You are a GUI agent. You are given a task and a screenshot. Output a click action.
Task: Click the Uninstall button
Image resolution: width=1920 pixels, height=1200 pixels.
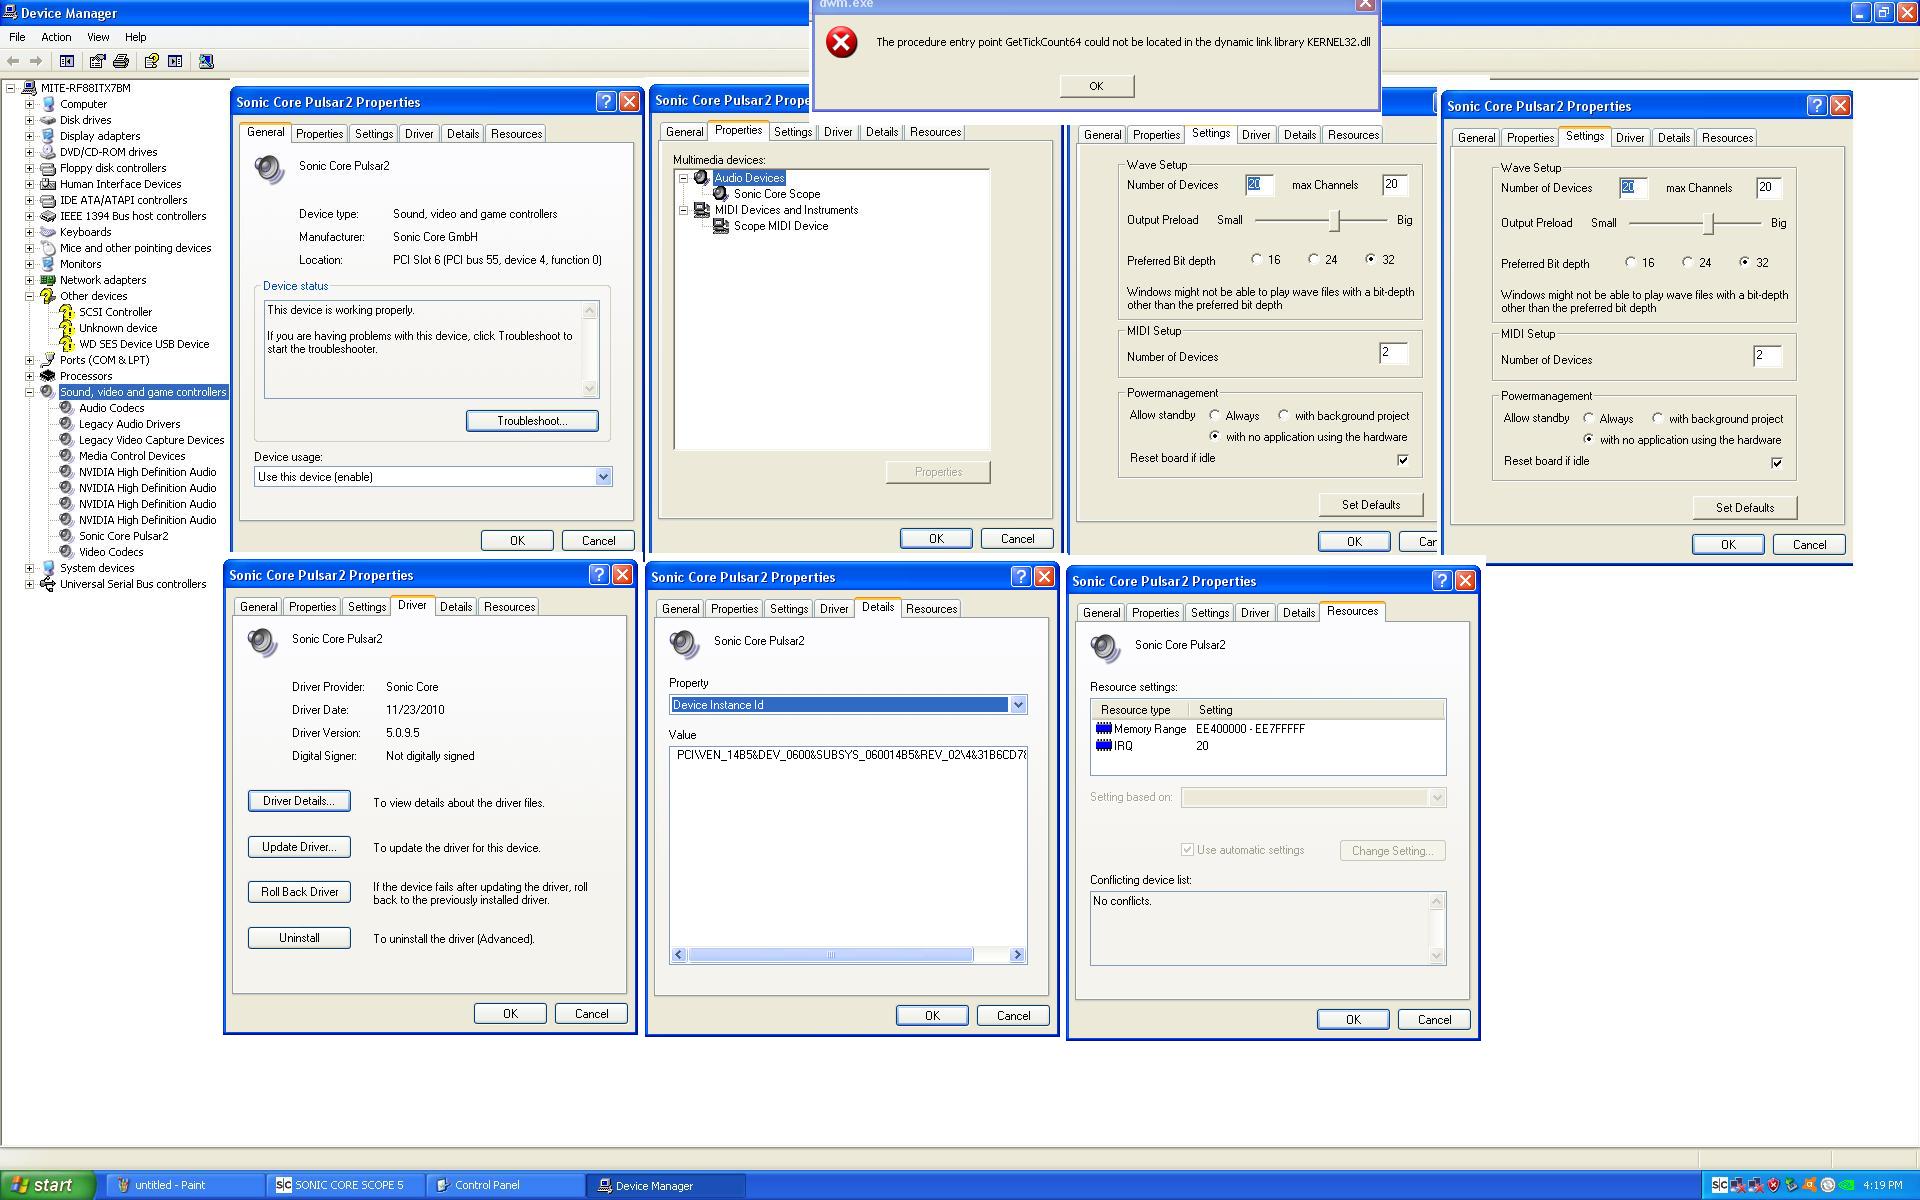[299, 938]
